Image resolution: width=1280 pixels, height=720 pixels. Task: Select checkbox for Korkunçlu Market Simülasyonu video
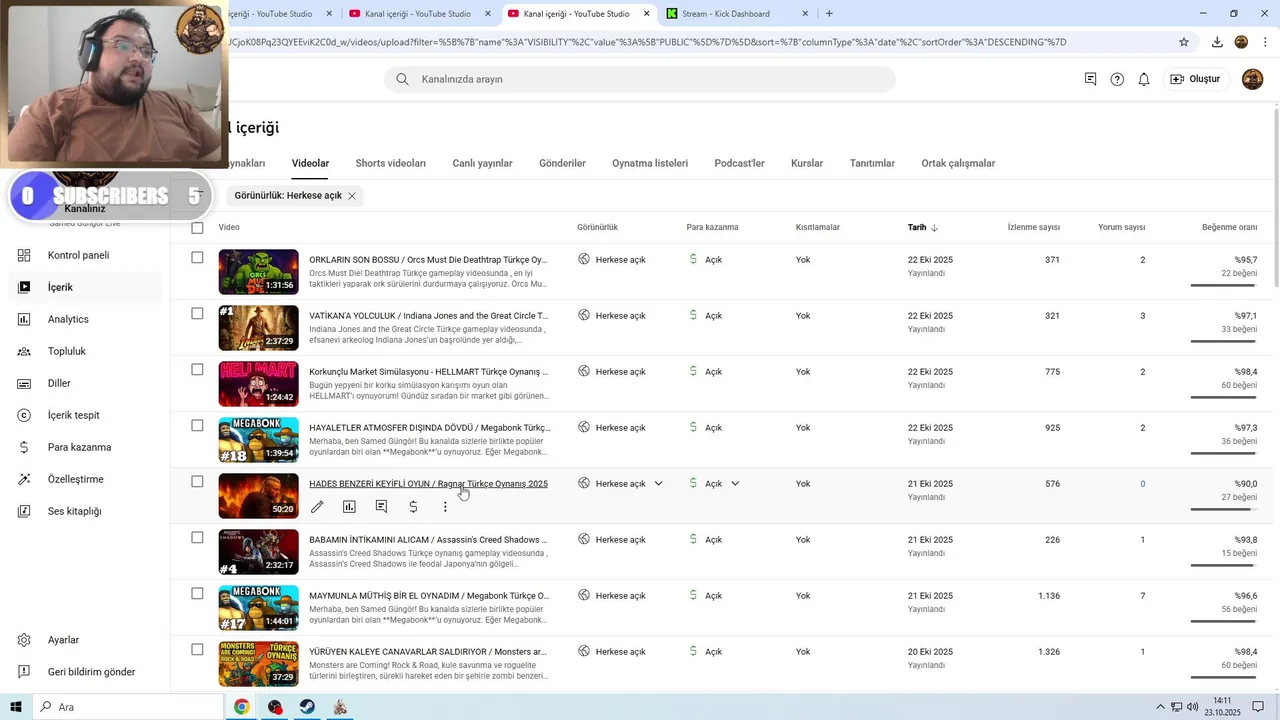click(x=197, y=370)
